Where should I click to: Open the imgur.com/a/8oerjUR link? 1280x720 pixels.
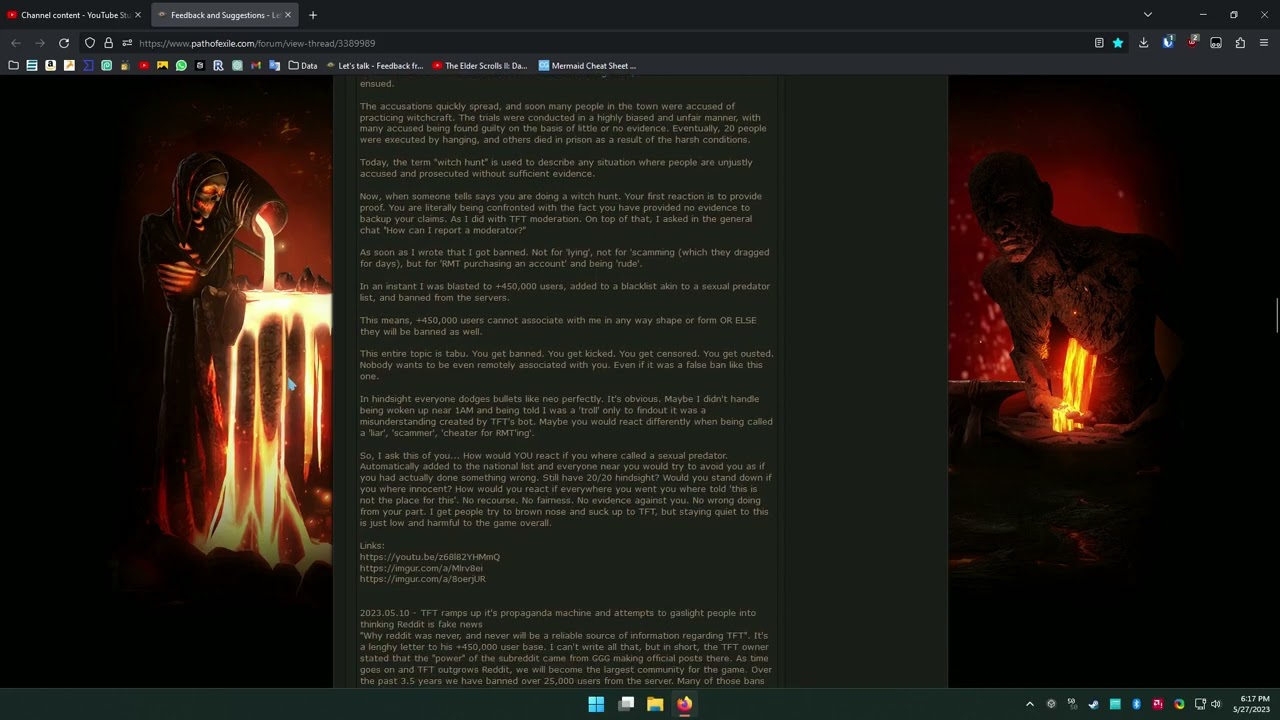pos(423,579)
